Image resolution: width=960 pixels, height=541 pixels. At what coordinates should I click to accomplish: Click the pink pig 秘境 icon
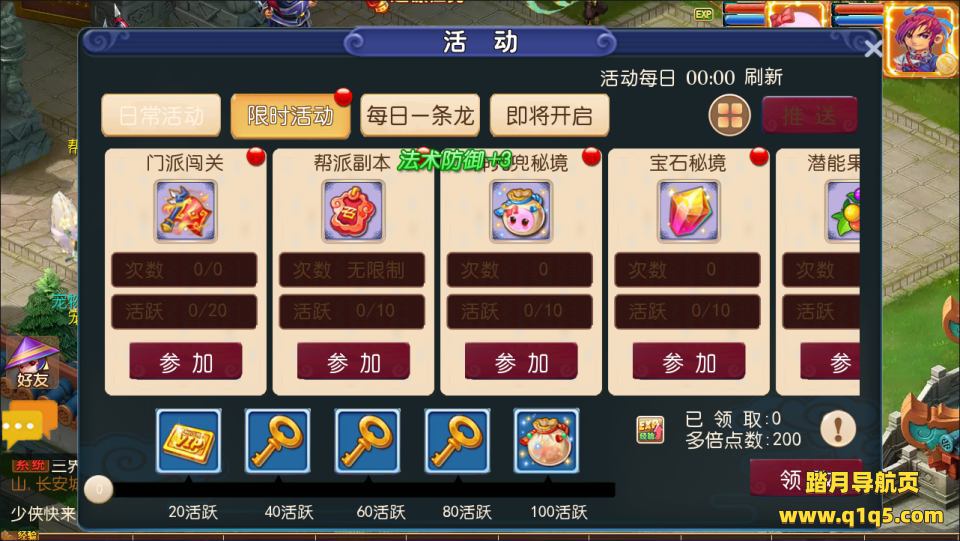point(520,211)
